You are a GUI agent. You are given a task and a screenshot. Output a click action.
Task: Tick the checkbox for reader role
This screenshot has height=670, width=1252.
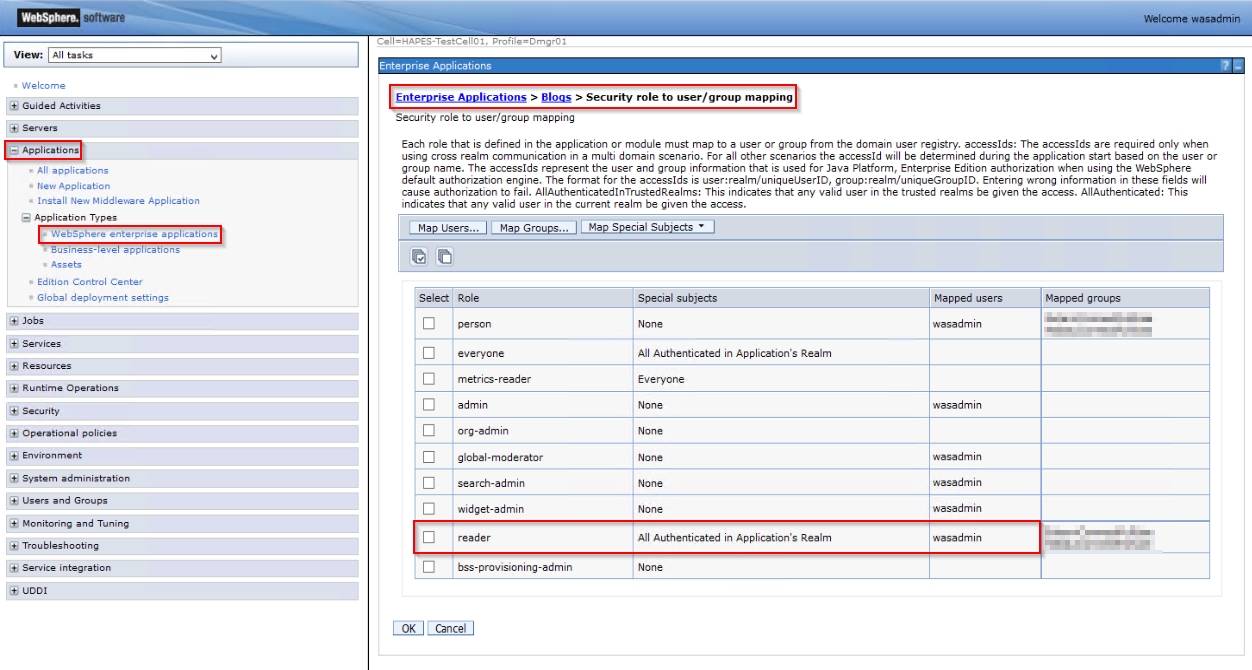click(x=429, y=538)
